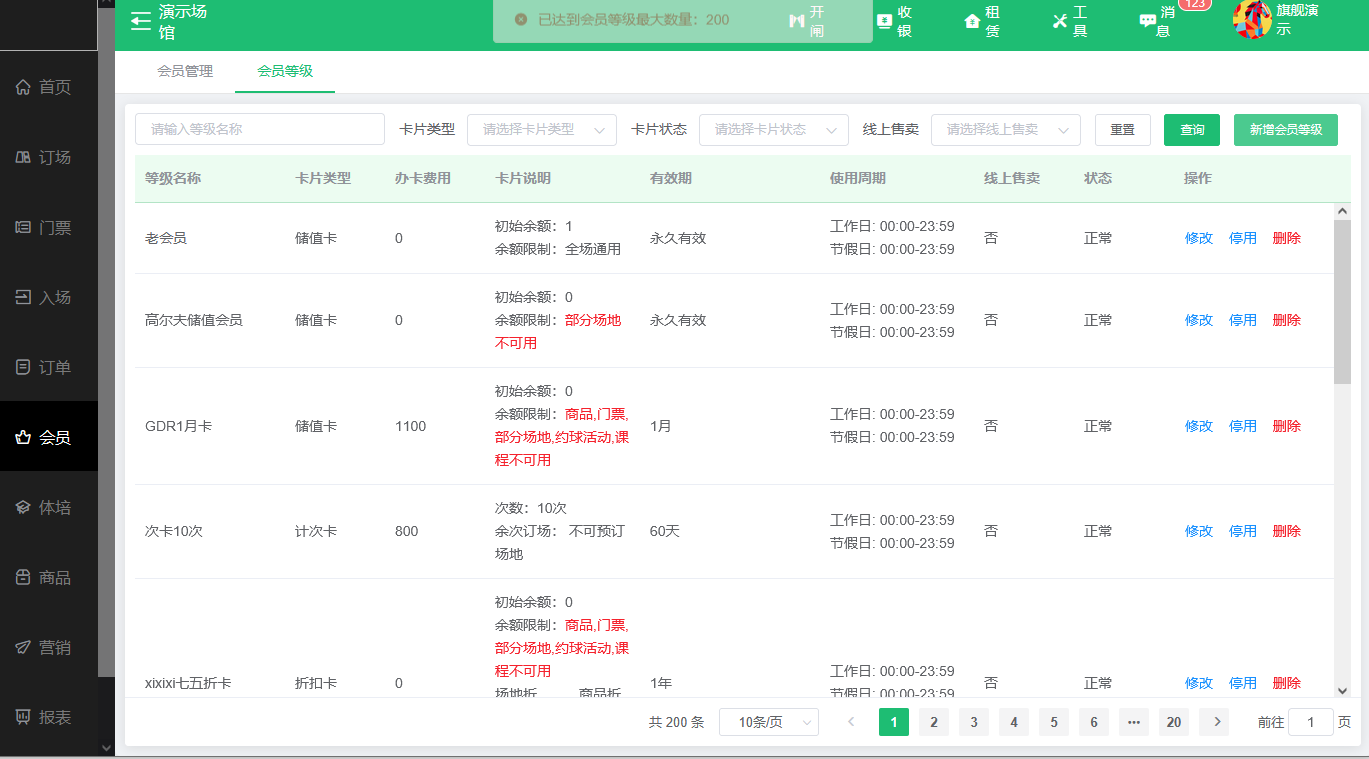Open the 租赁 rental icon
This screenshot has height=759, width=1369.
point(972,21)
